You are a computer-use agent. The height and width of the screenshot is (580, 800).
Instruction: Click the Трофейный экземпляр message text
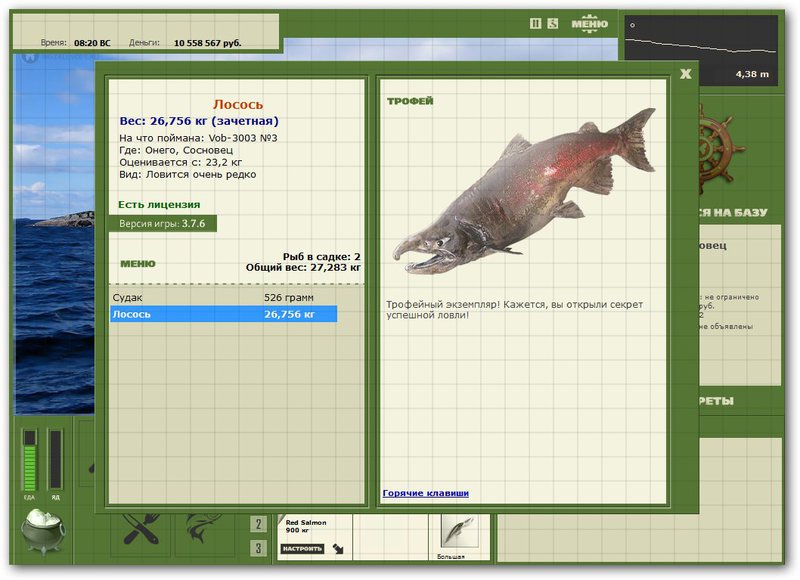[514, 310]
